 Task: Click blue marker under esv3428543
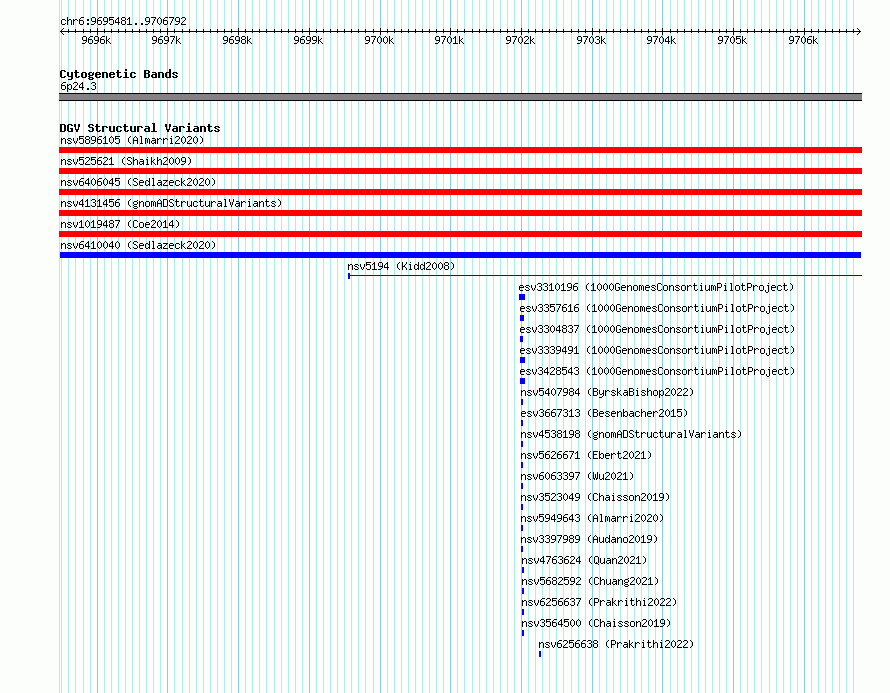coord(523,381)
